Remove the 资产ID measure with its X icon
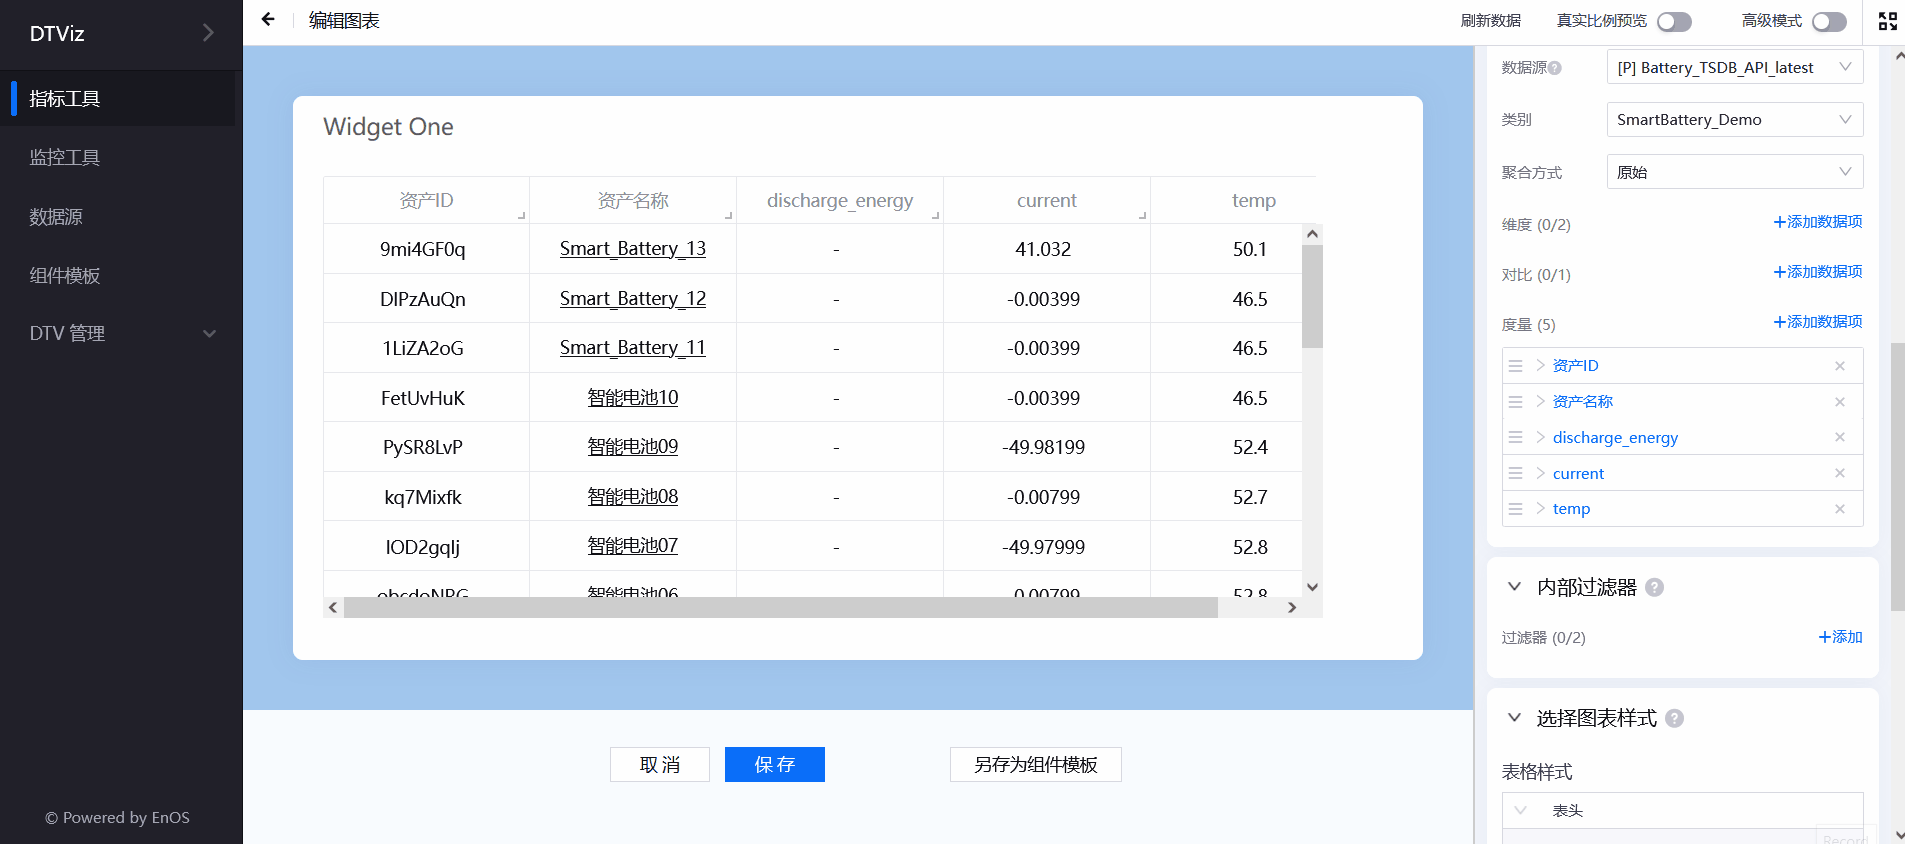 1839,366
